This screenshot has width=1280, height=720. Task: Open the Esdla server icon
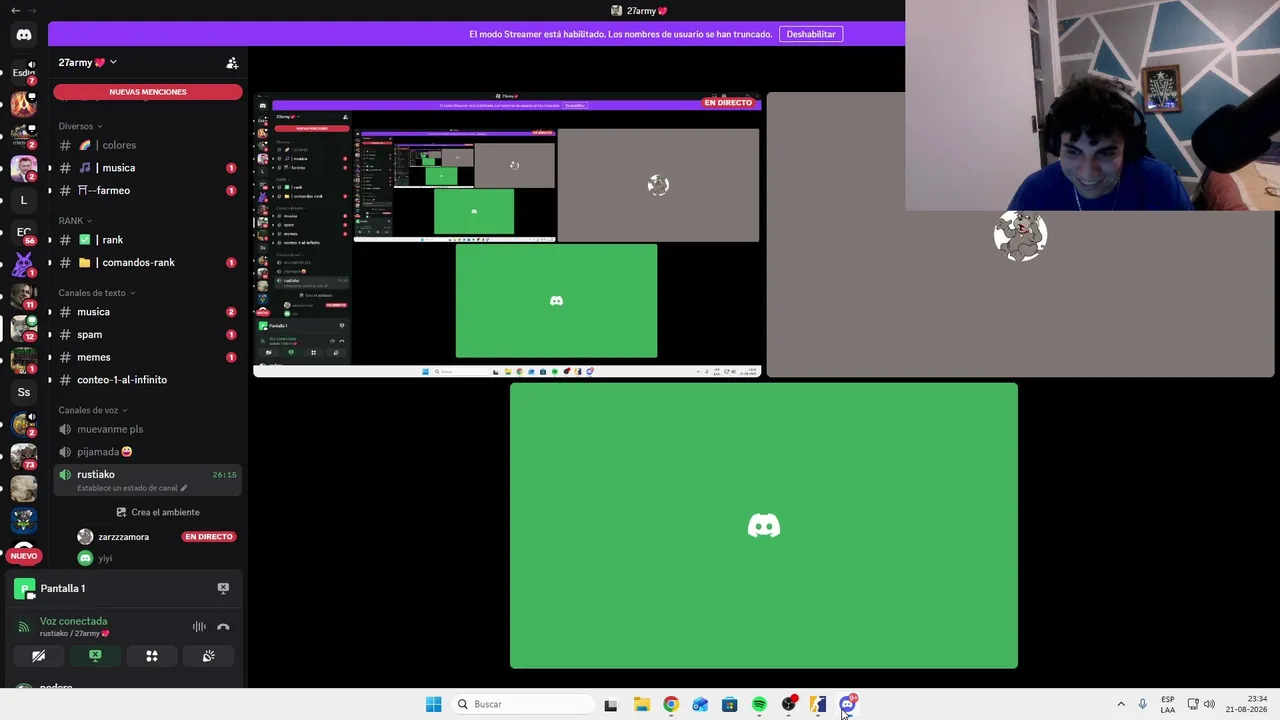pyautogui.click(x=24, y=72)
